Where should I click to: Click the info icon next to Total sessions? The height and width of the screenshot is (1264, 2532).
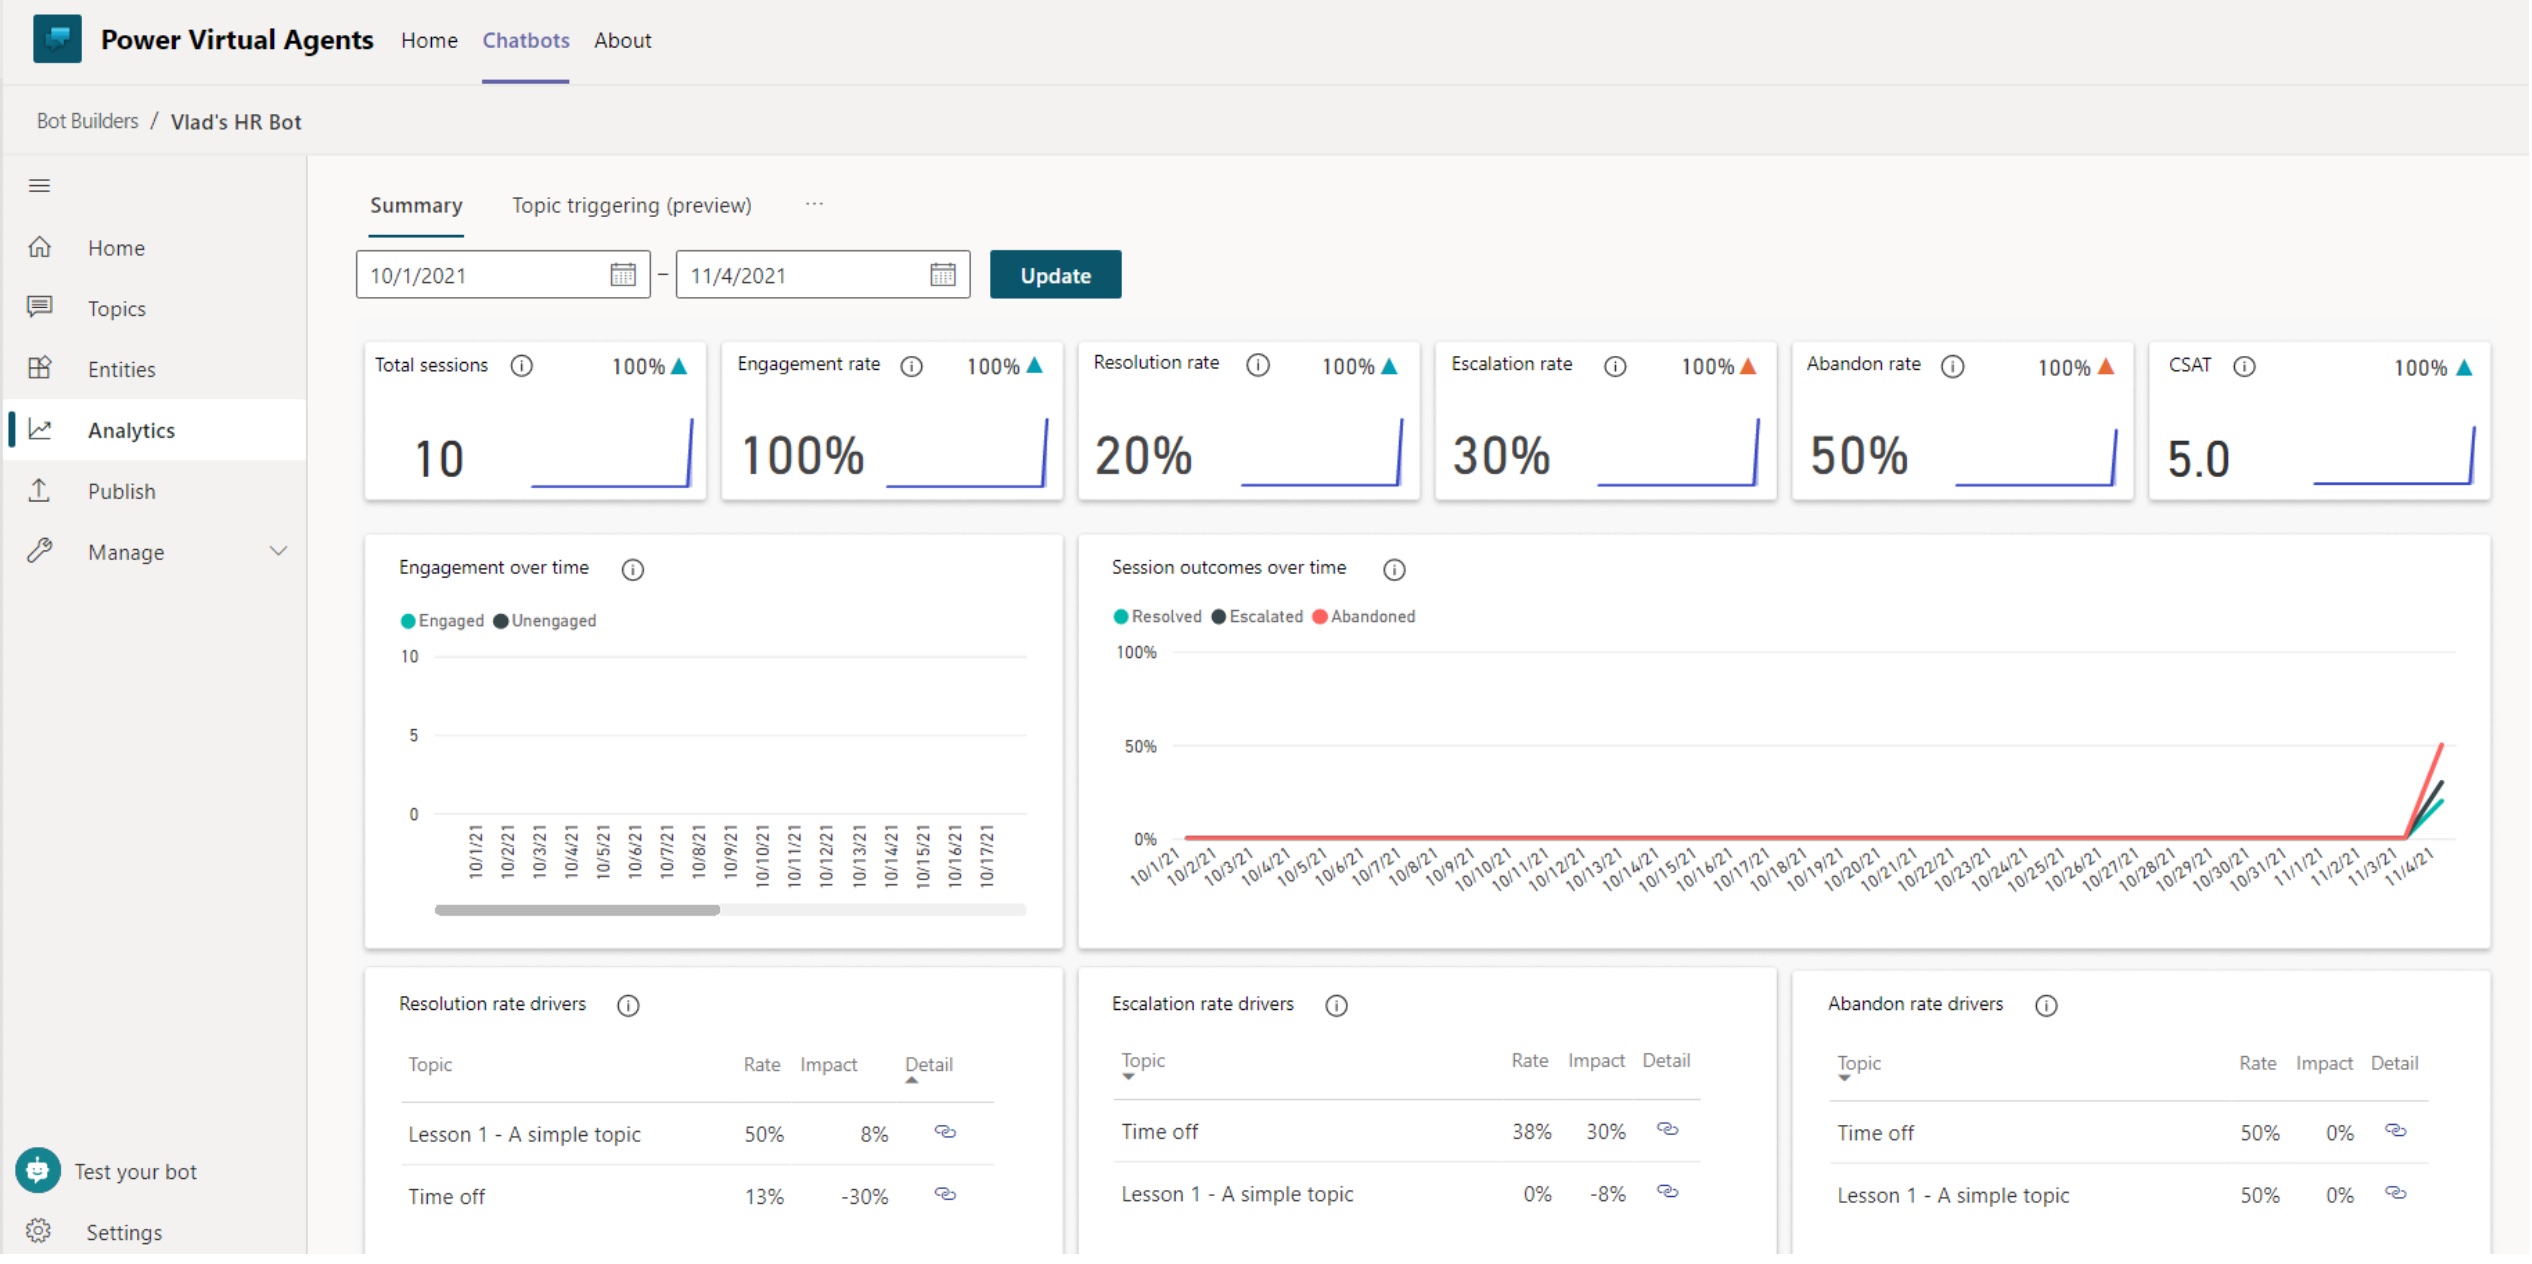(x=523, y=366)
